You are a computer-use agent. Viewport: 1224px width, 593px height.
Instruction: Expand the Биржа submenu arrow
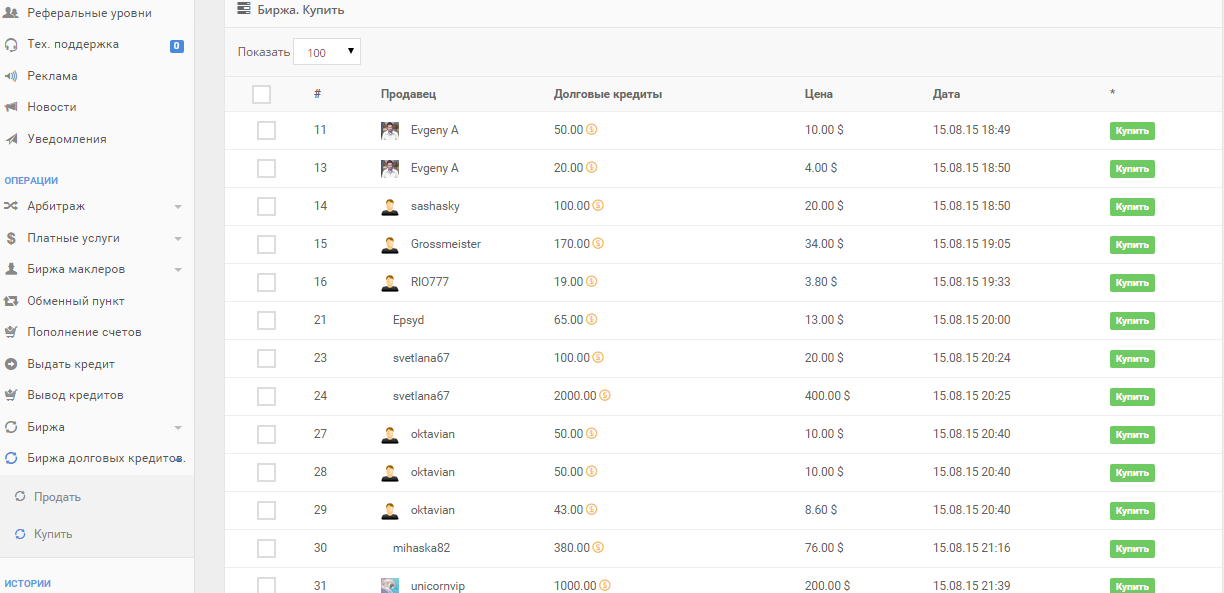[178, 428]
